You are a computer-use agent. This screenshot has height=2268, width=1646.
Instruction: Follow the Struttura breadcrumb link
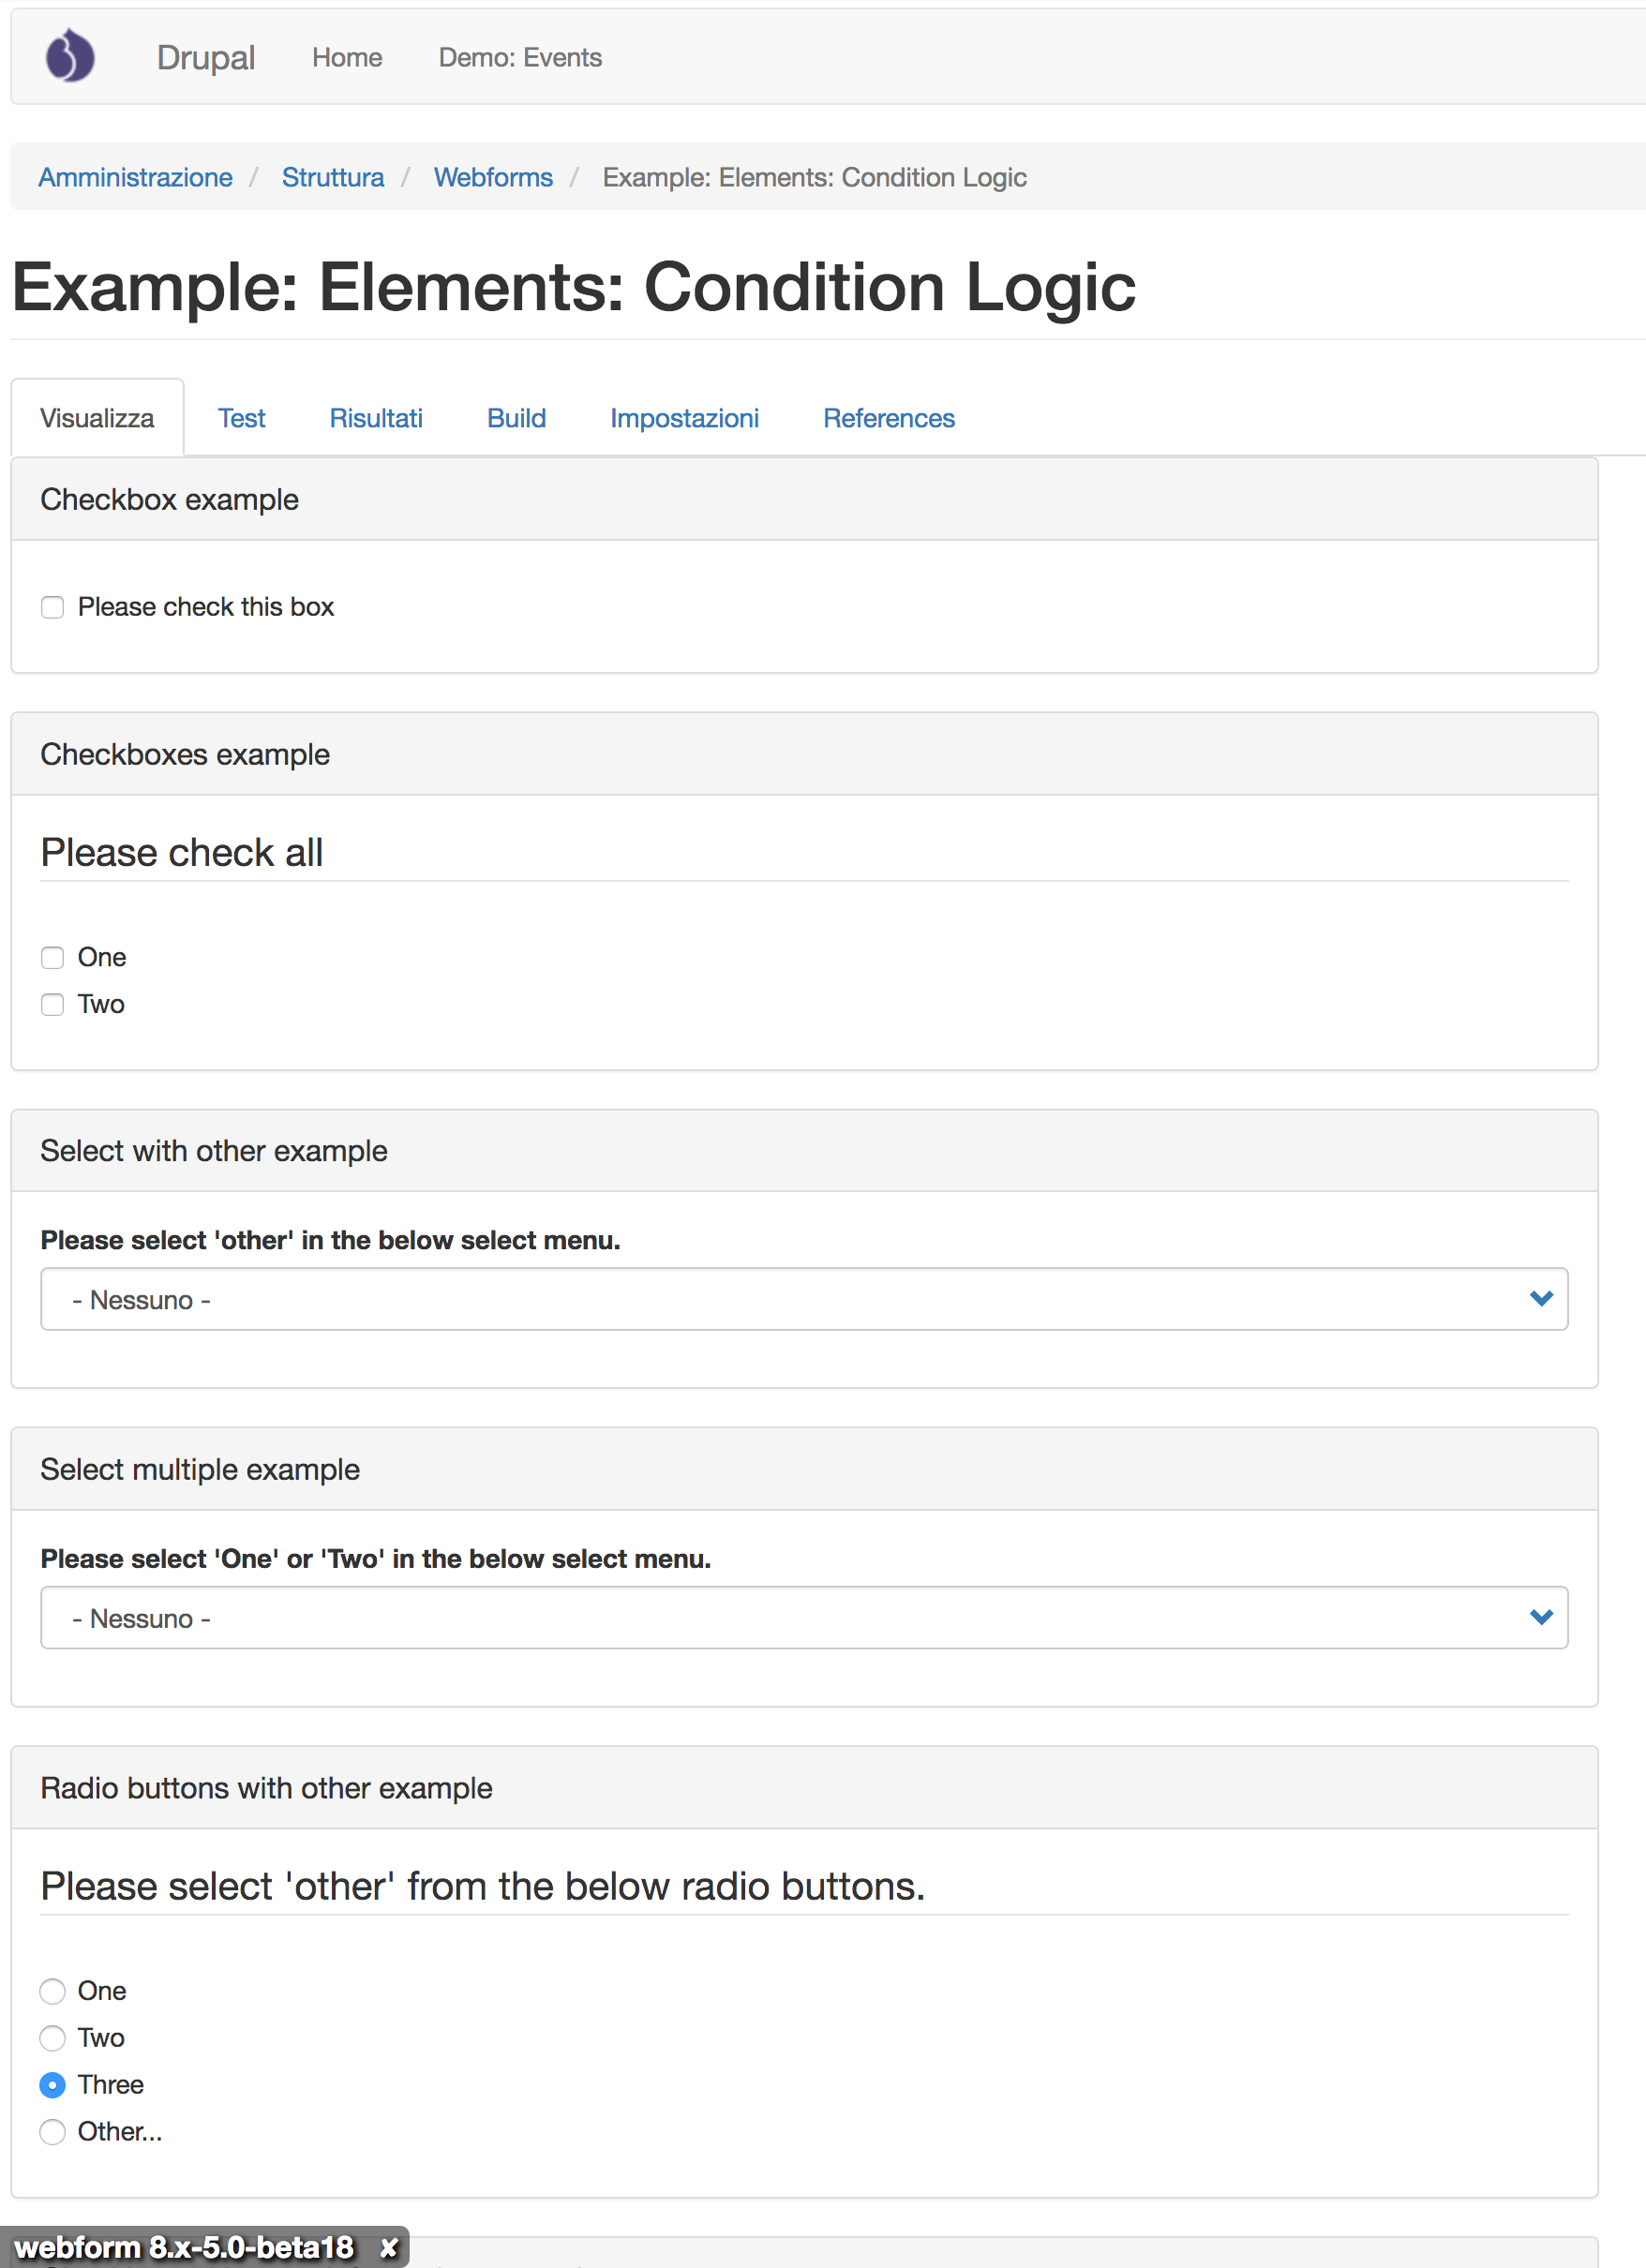(333, 177)
